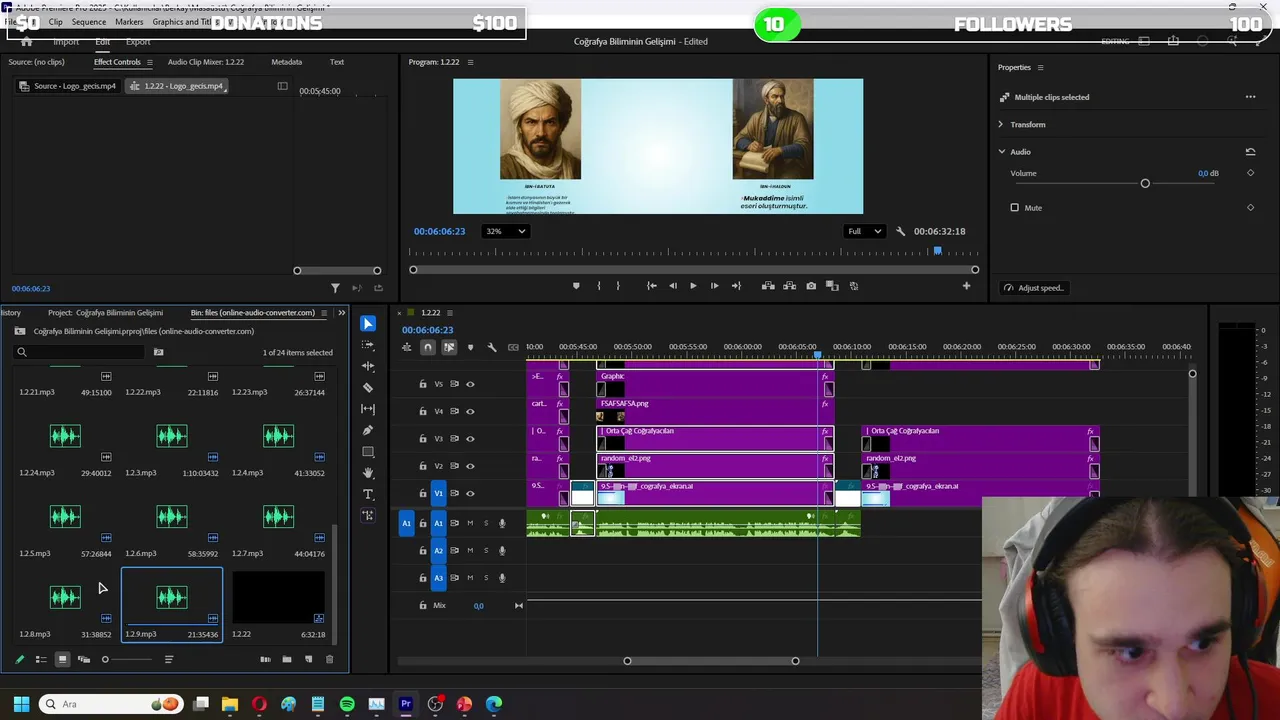Open timeline display settings wrench
Screen dimensions: 1280x720
(x=491, y=347)
